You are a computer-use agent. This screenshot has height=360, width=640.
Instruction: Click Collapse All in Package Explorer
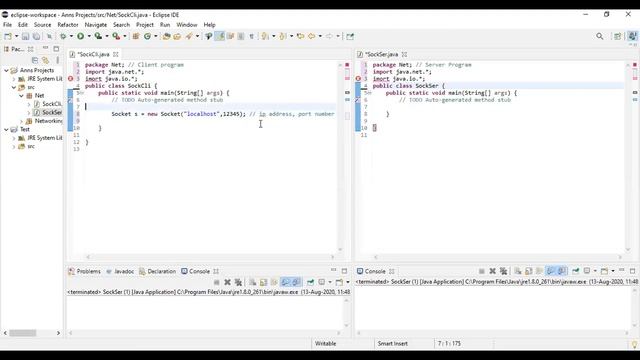[x=35, y=60]
